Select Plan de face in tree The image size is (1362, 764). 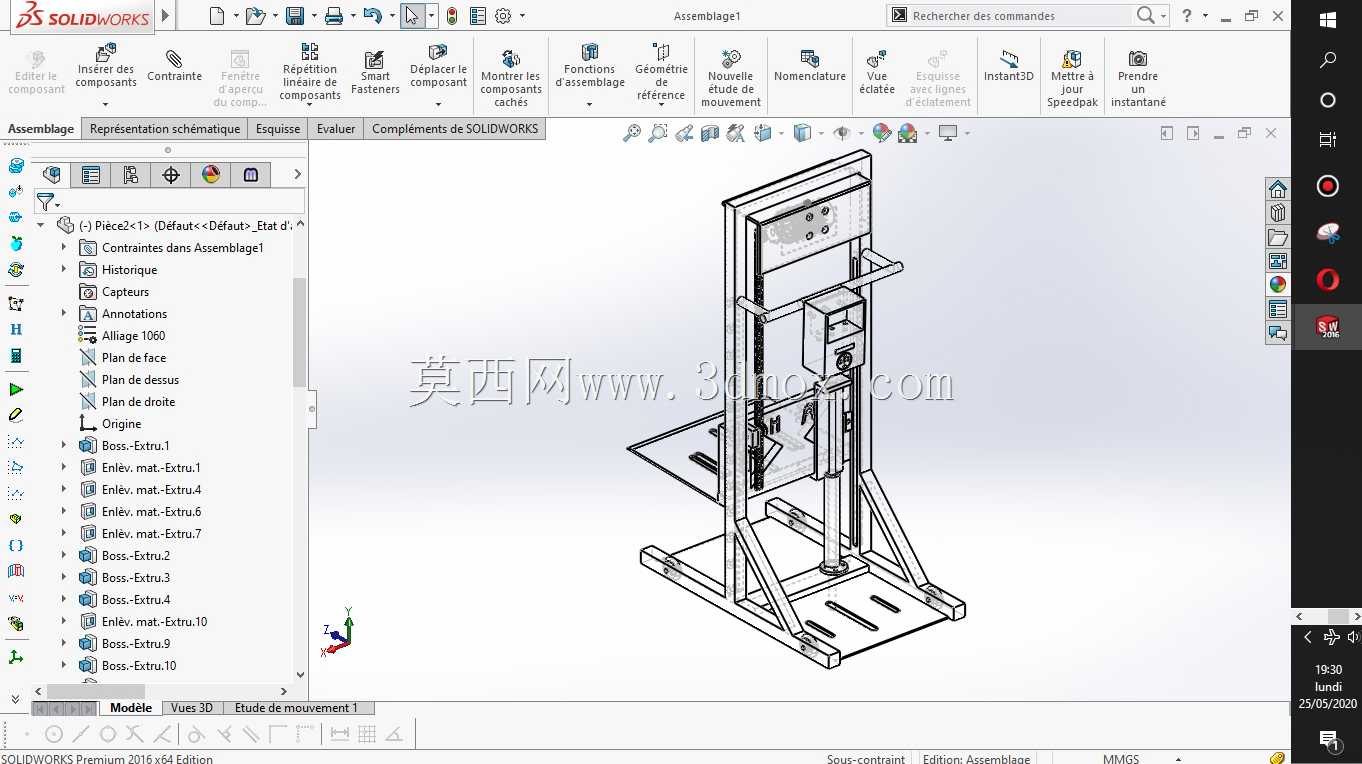click(134, 357)
